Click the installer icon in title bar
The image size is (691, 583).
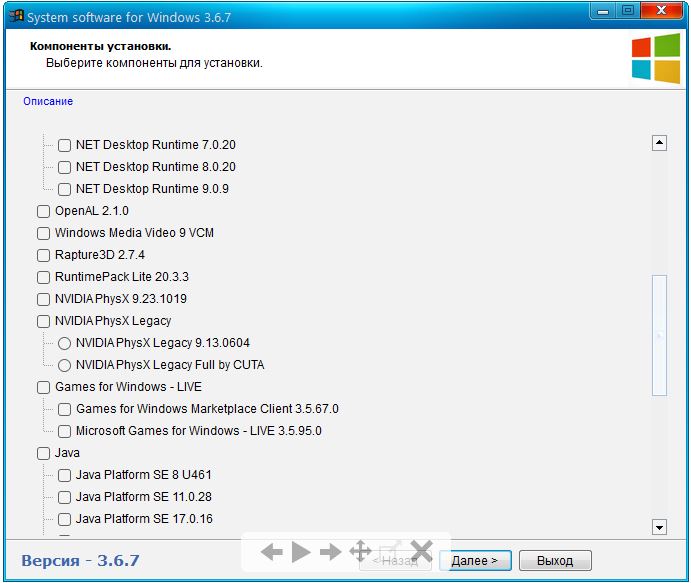tap(13, 14)
